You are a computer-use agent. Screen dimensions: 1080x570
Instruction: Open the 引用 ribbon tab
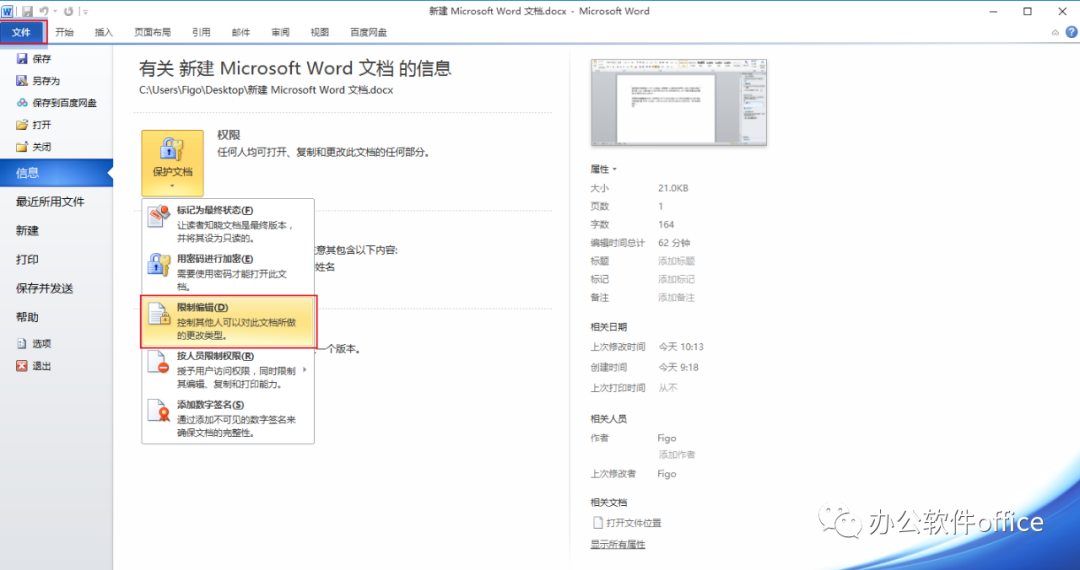pos(201,32)
